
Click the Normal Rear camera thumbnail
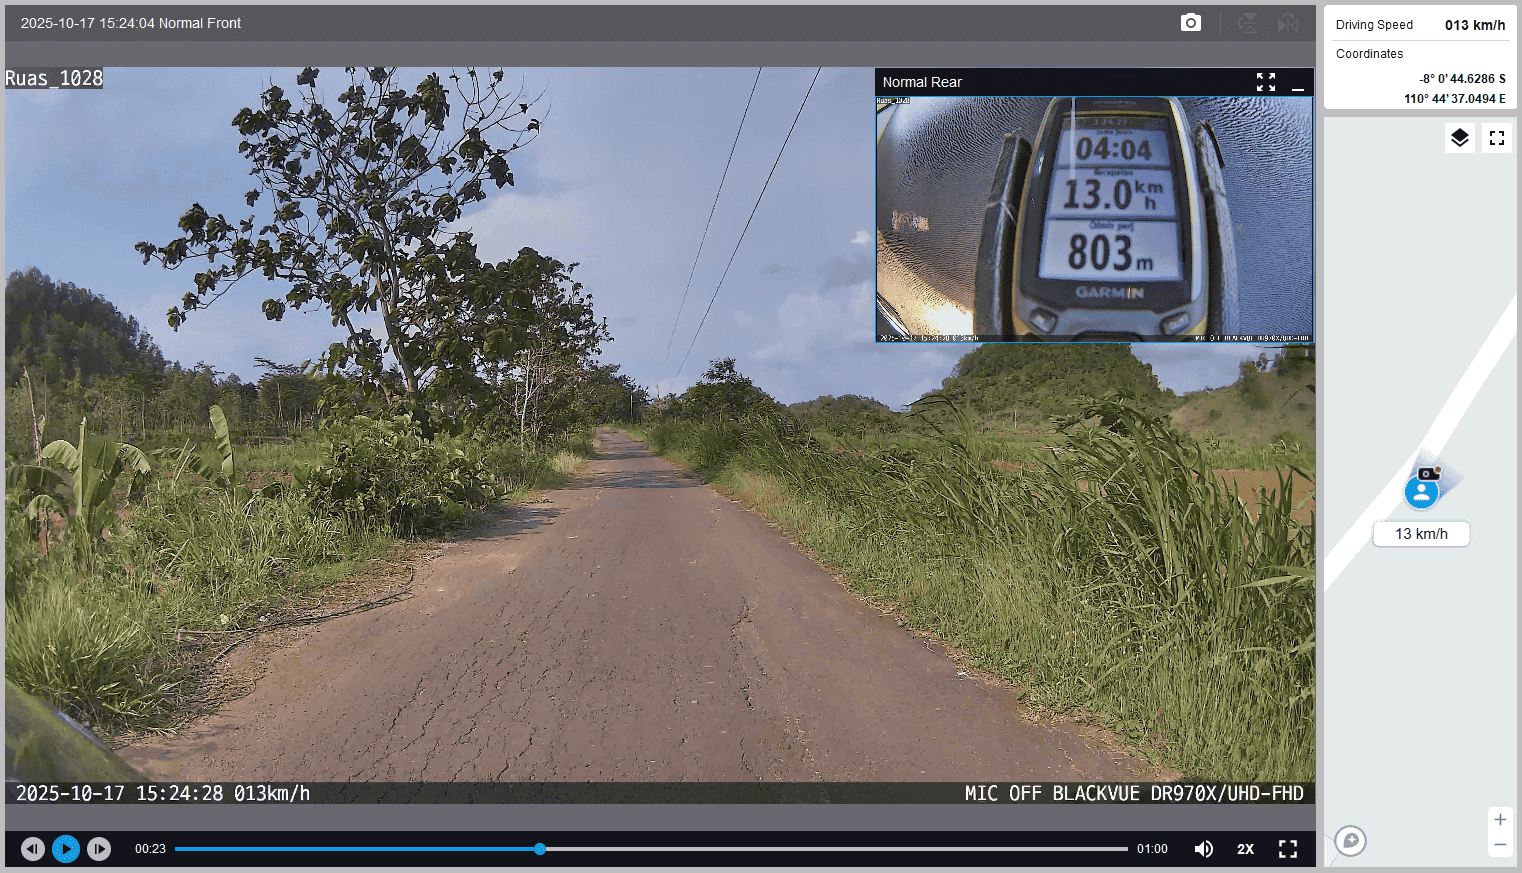coord(1094,219)
